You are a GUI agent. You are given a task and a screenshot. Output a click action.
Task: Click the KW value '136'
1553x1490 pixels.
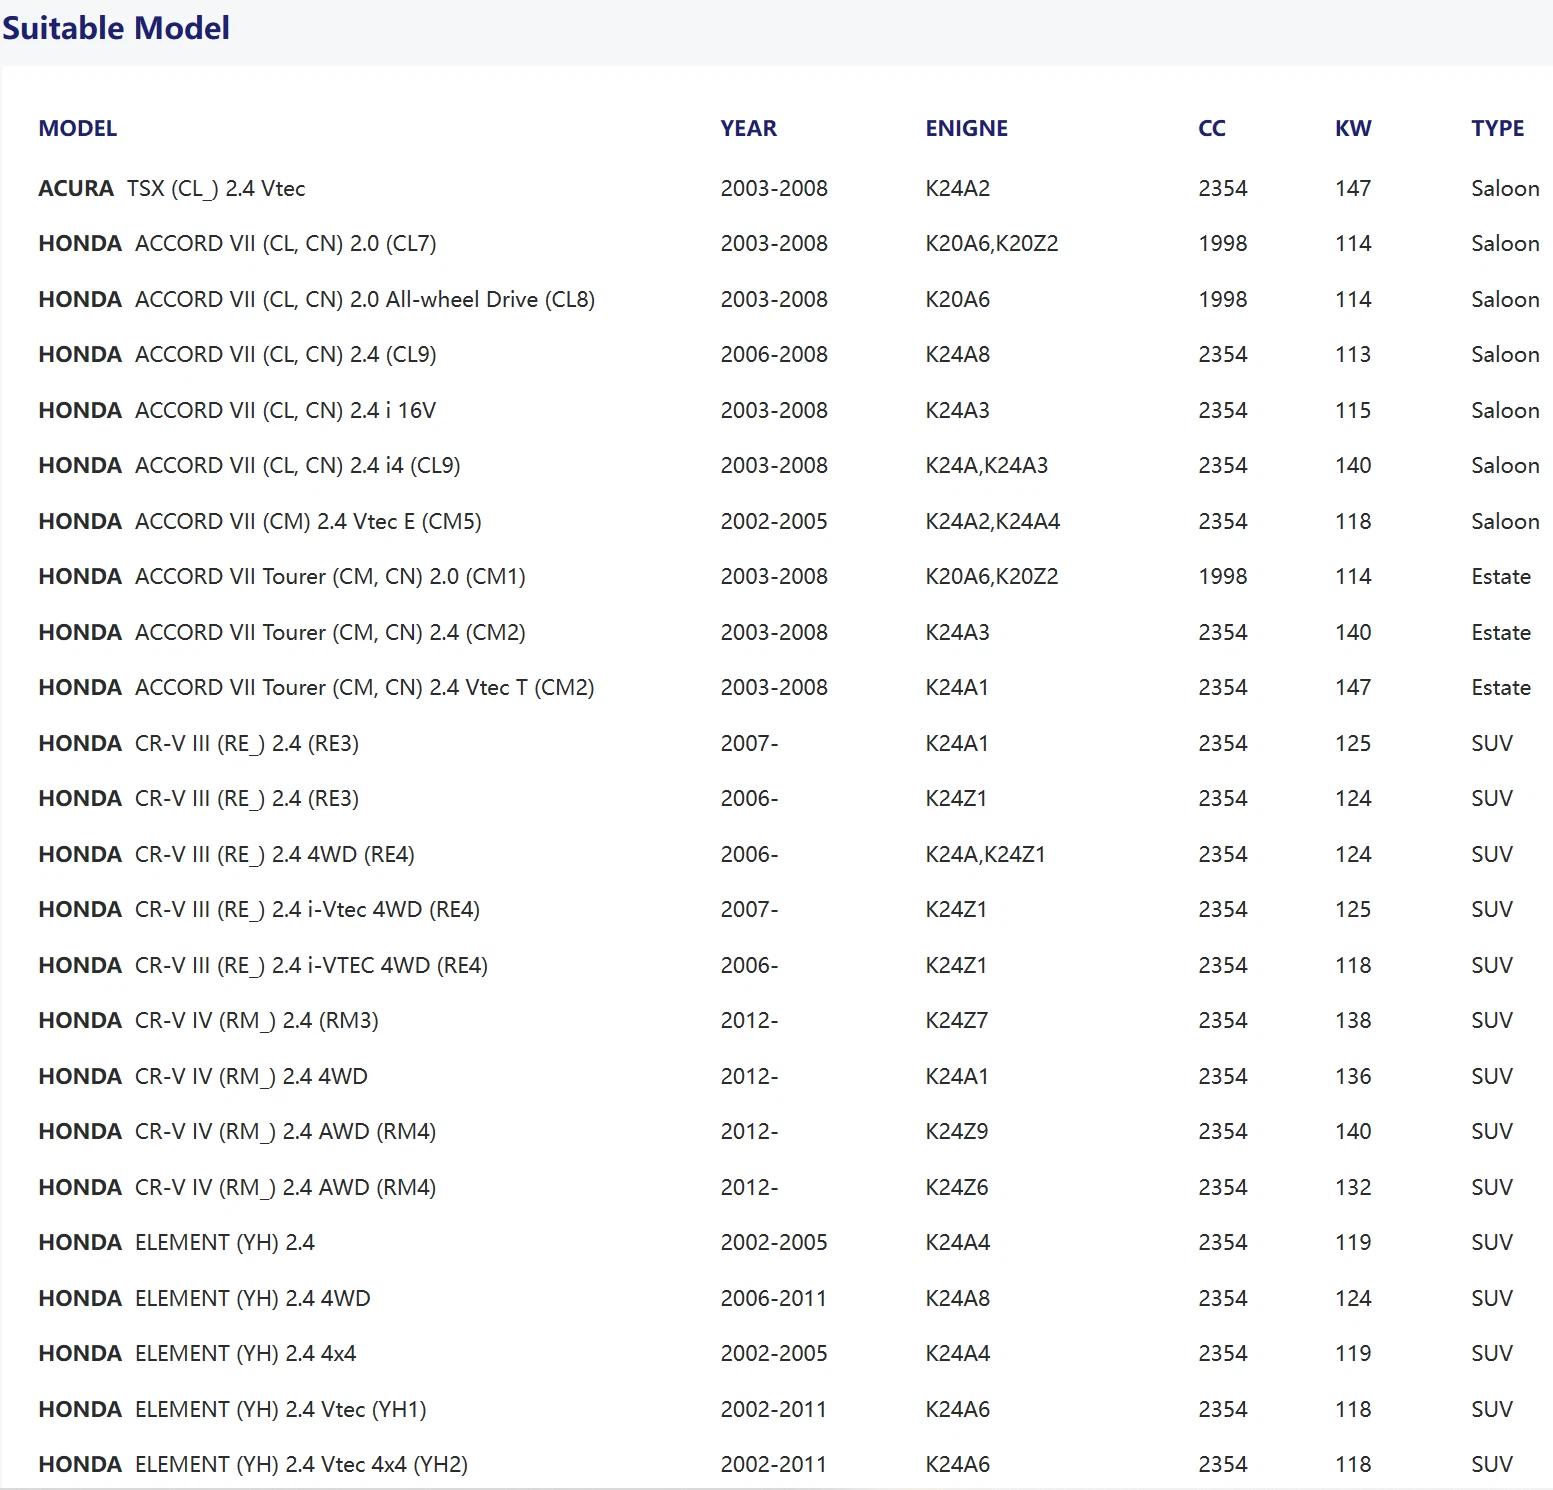[x=1353, y=1076]
